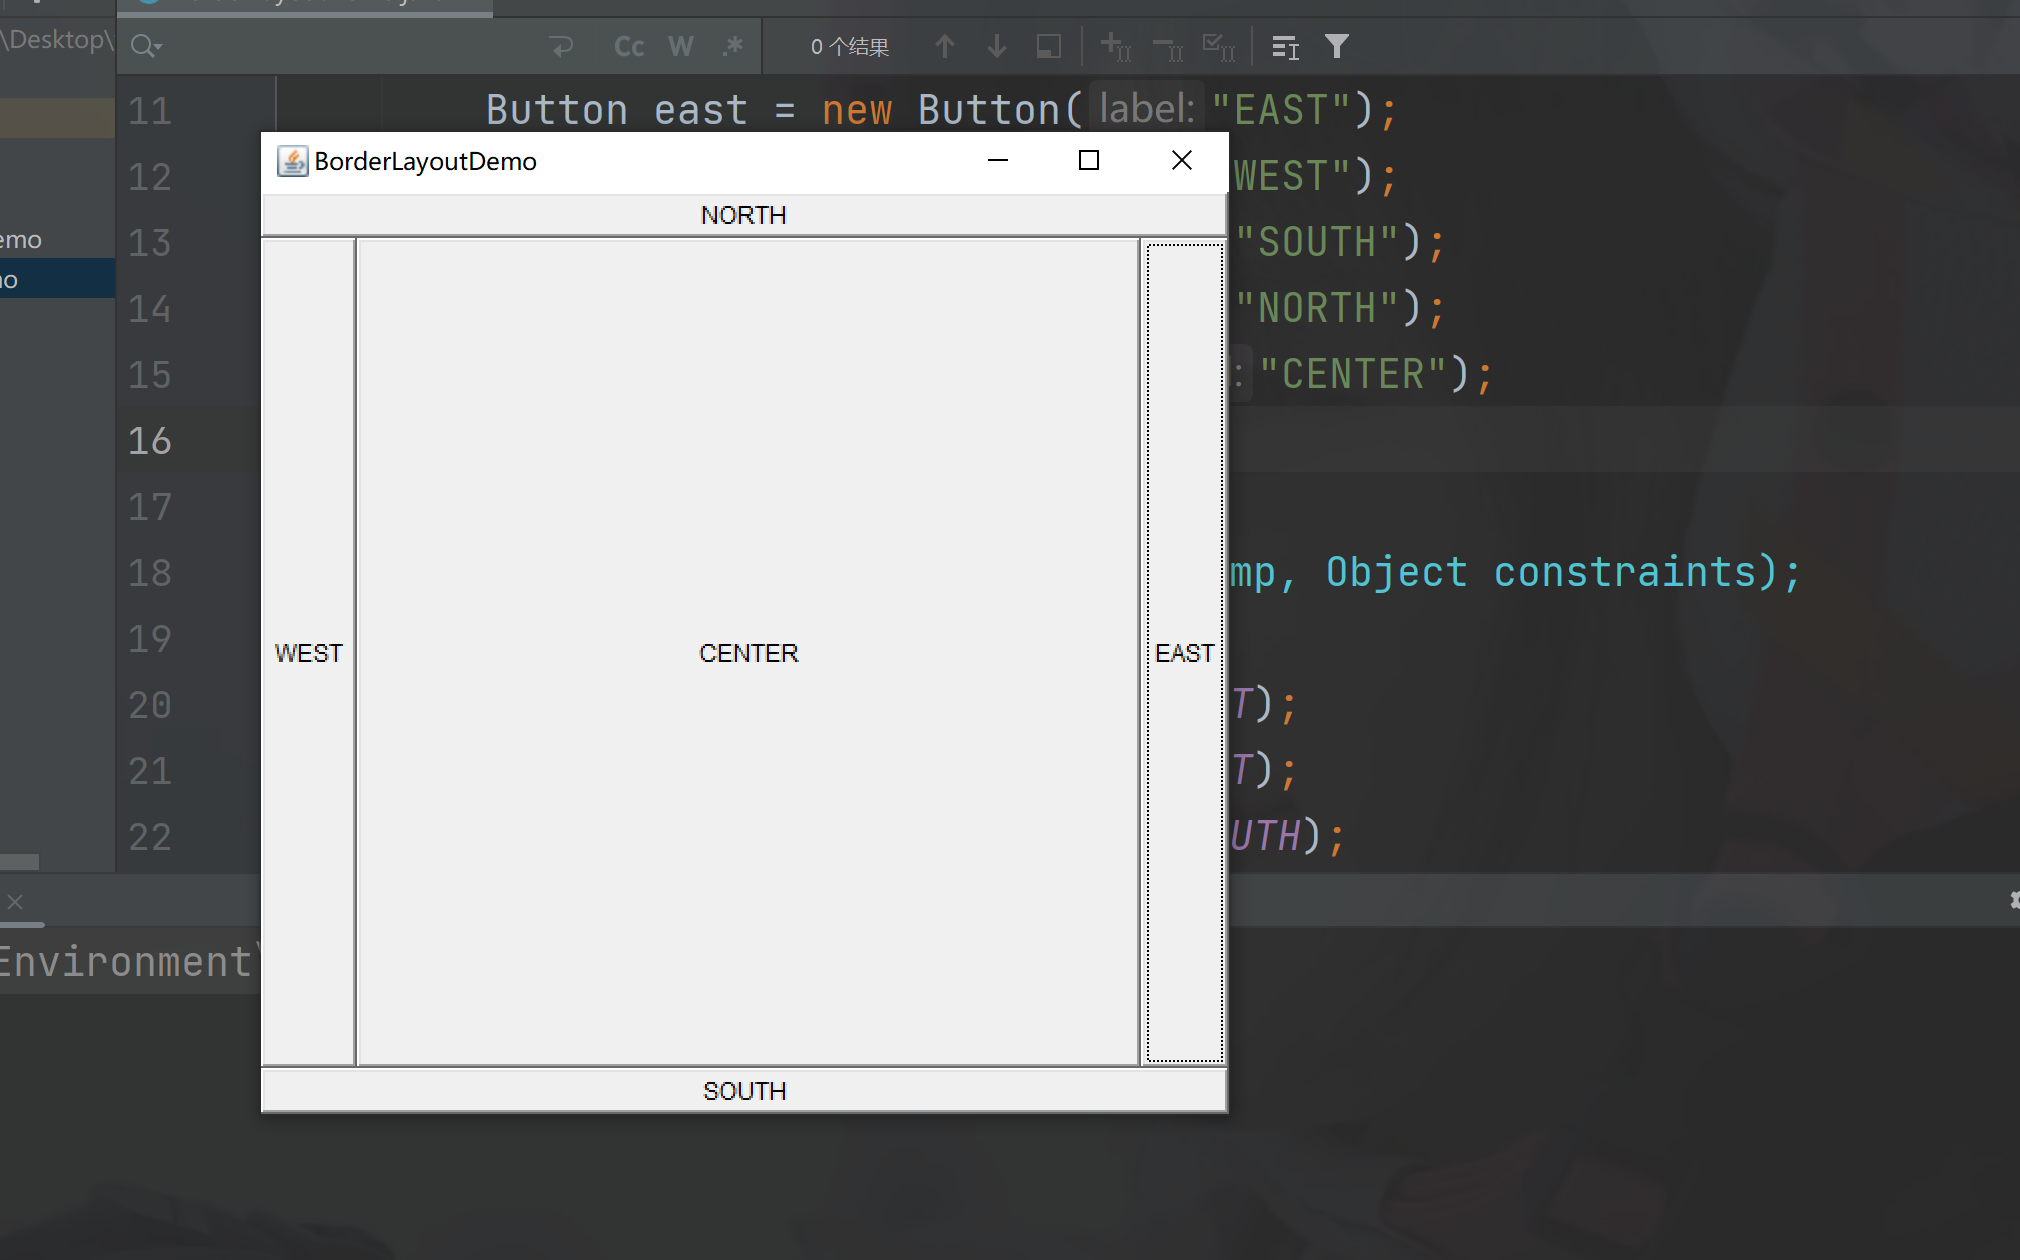Go to previous occurrence arrow
Viewport: 2020px width, 1260px height.
pos(945,46)
